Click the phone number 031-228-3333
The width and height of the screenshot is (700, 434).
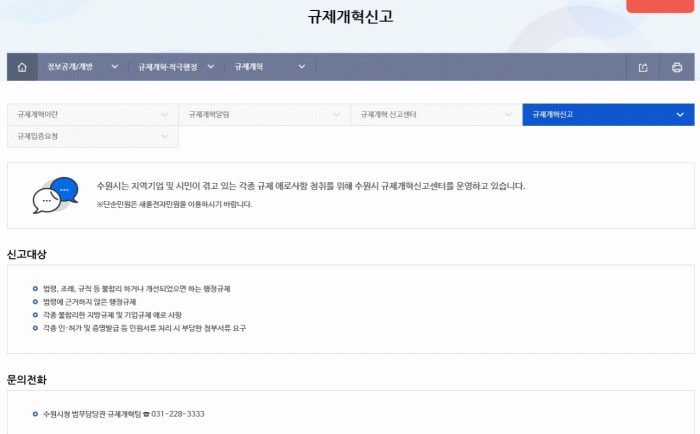pos(178,413)
